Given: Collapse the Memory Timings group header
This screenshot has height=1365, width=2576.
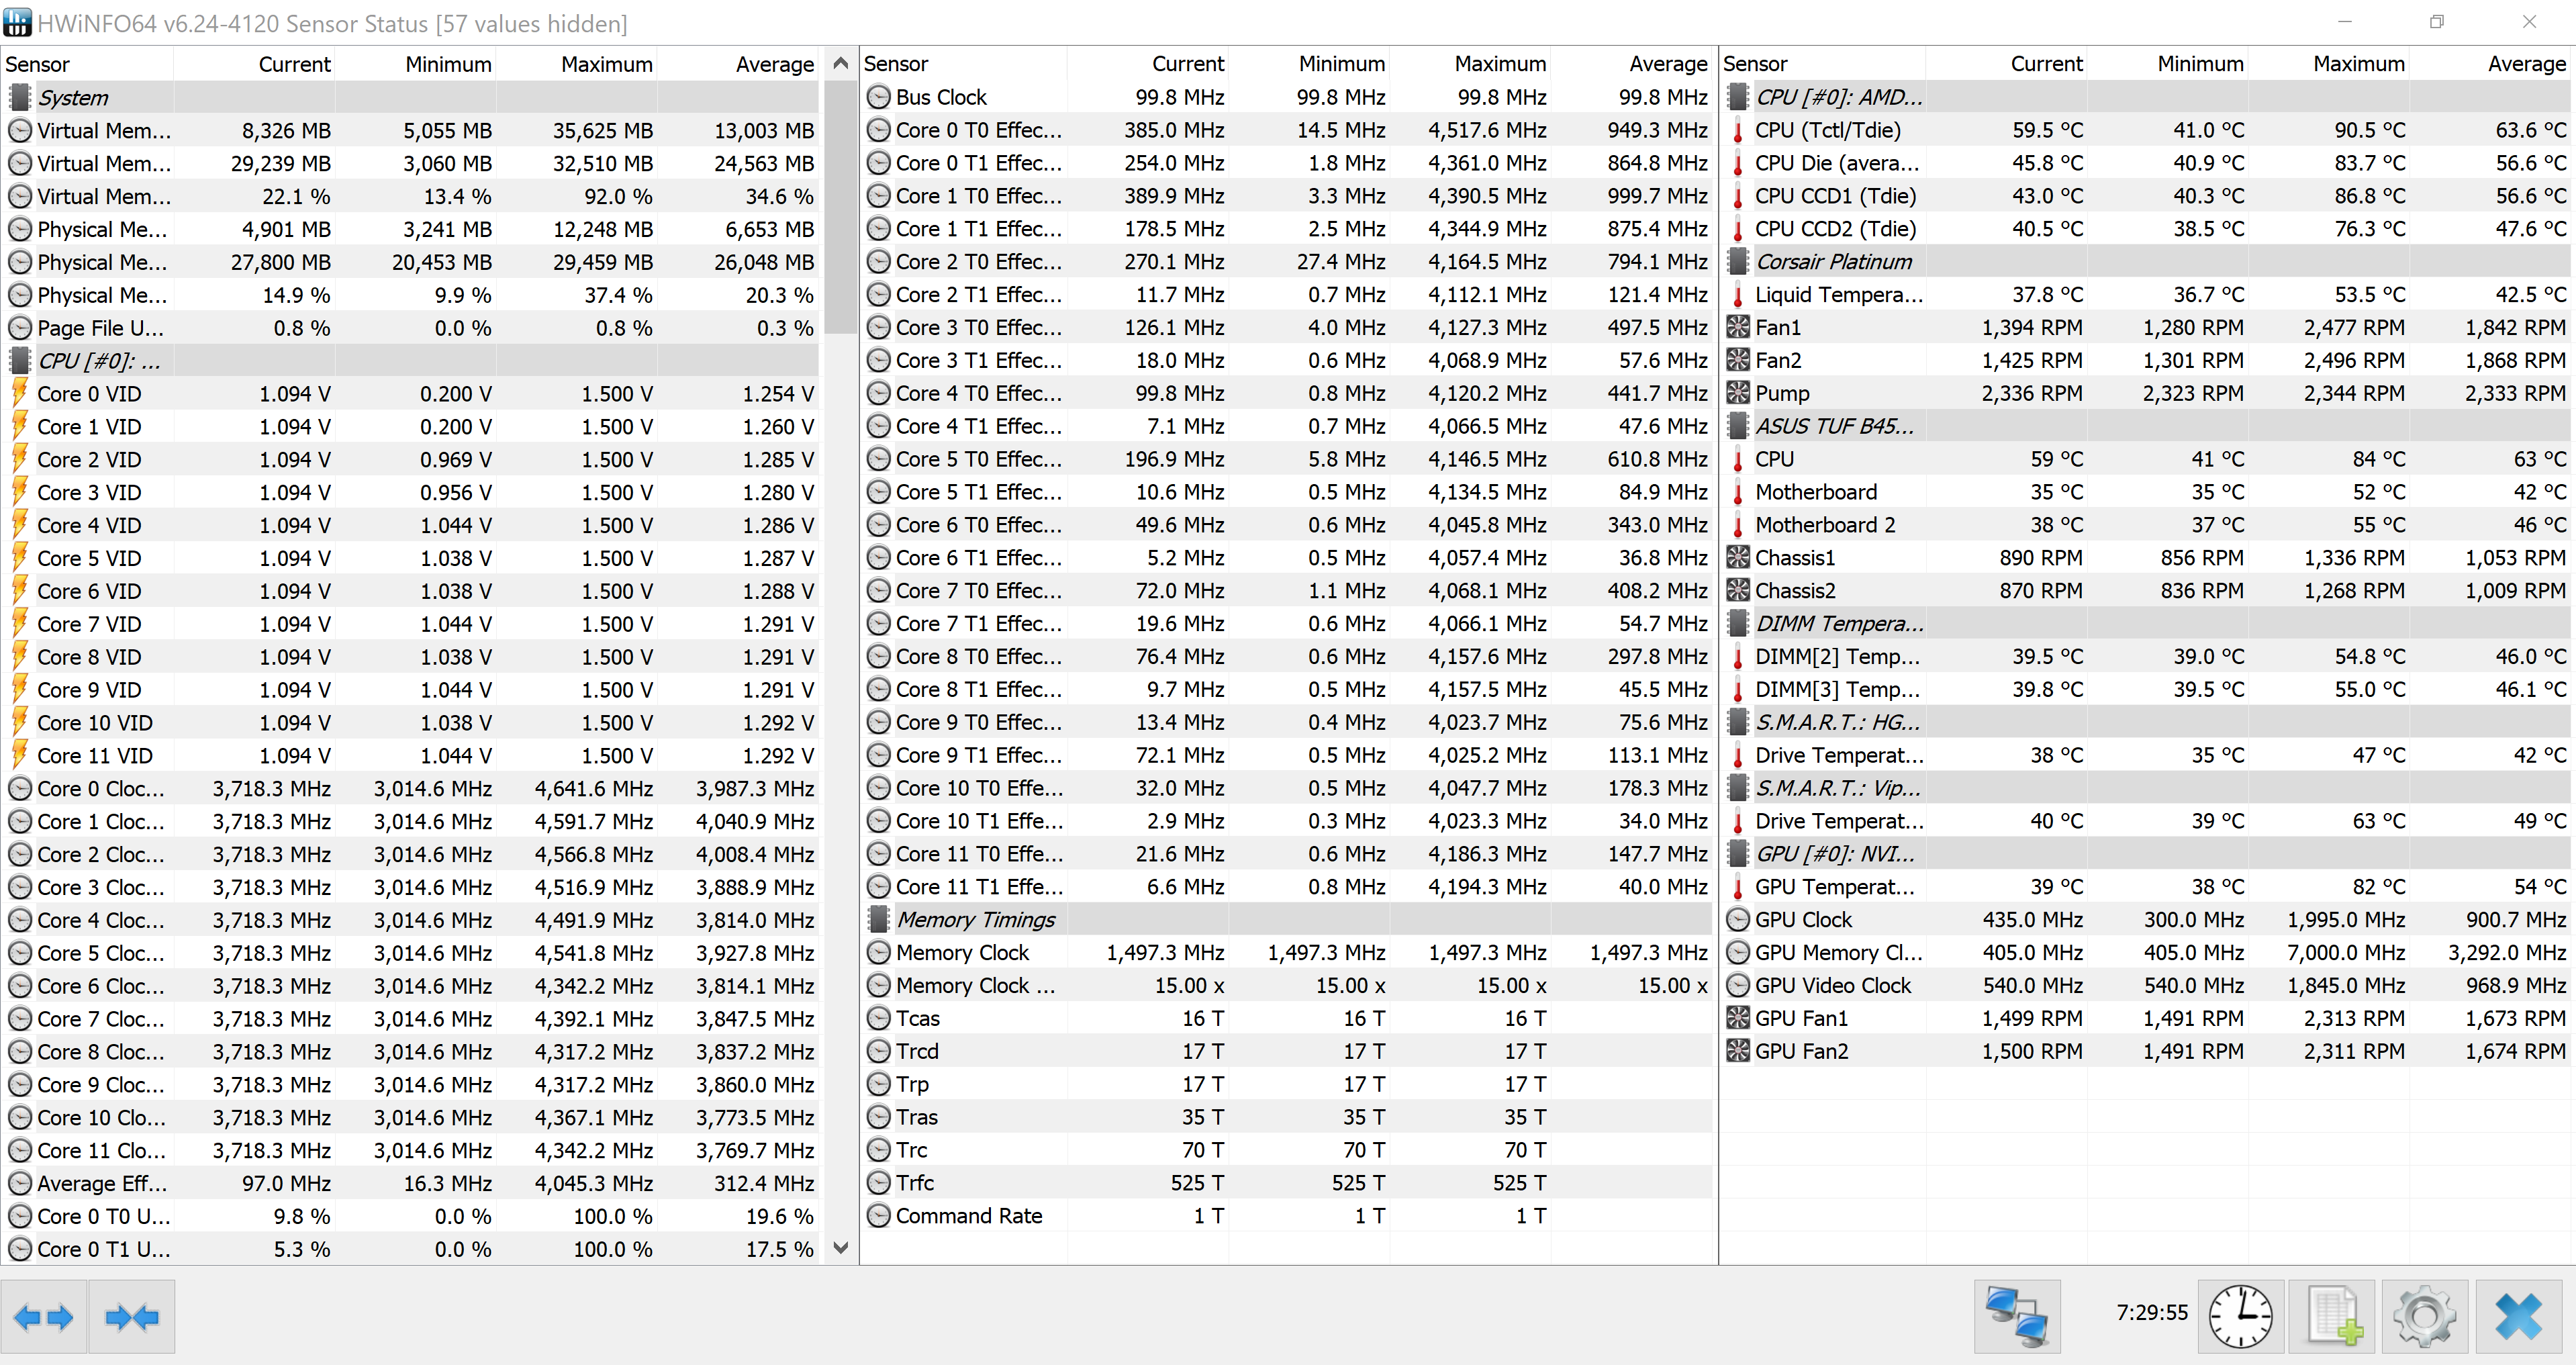Looking at the screenshot, I should pos(975,919).
